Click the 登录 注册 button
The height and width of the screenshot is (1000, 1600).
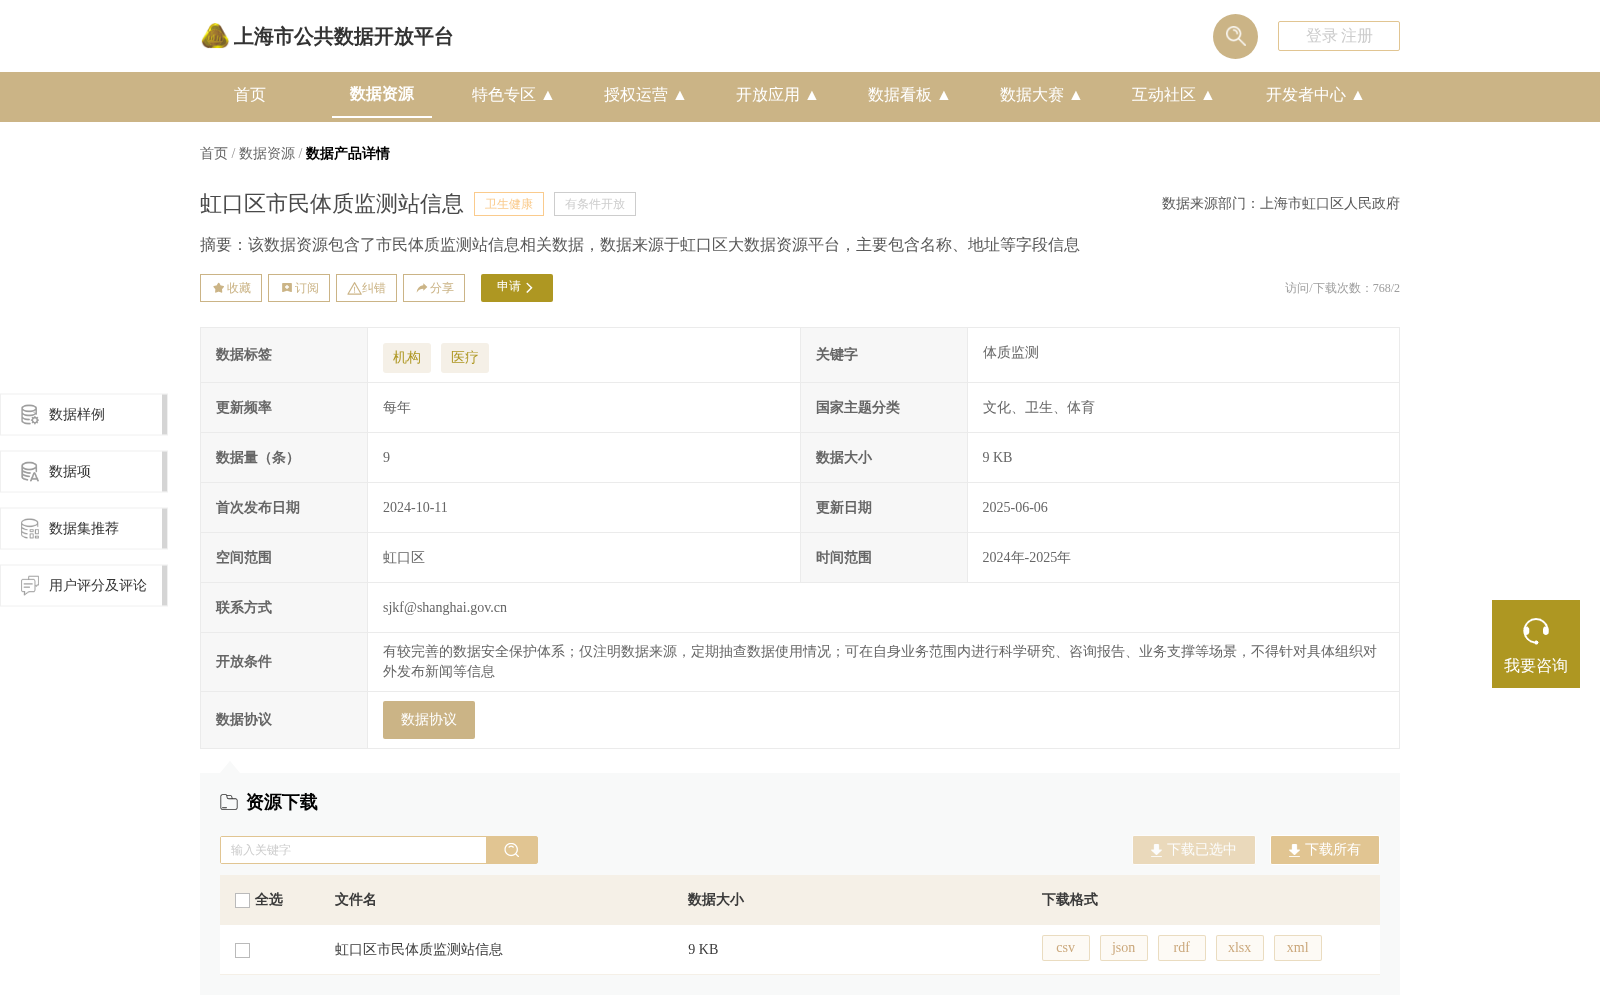(1339, 36)
